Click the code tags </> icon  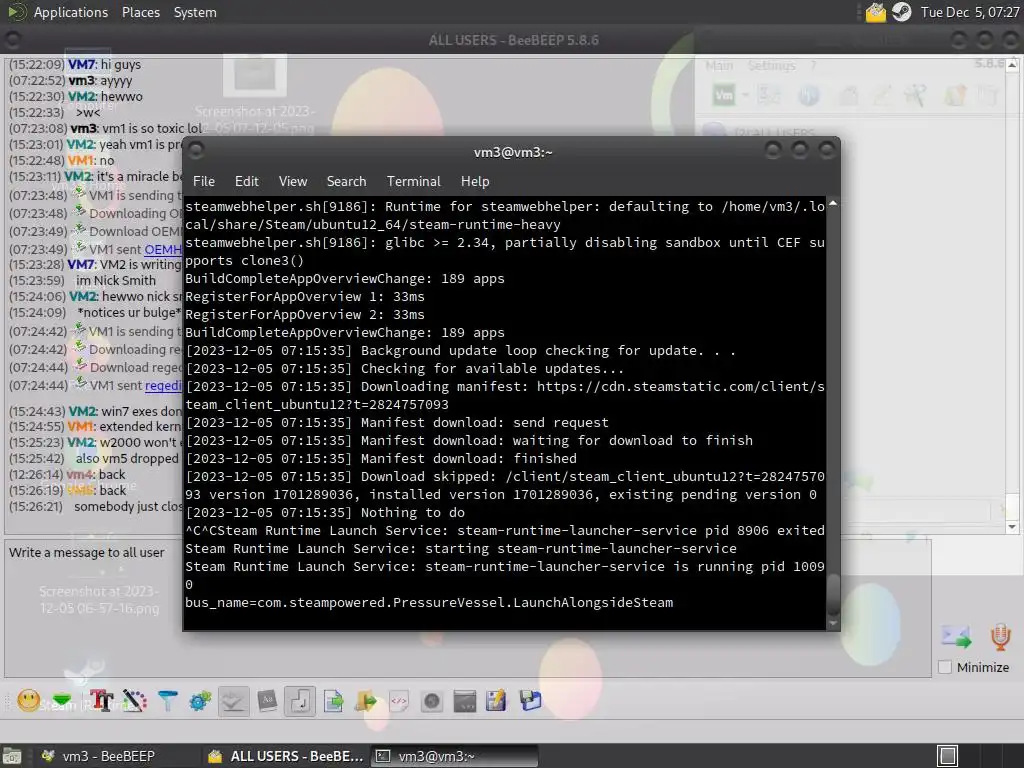399,701
